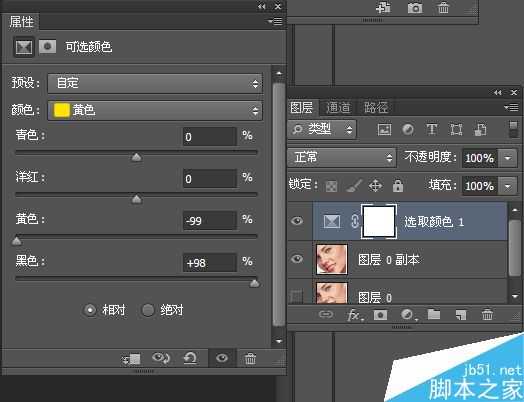Viewport: 524px width, 402px height.
Task: Click the 青色 percentage input field
Action: pos(210,137)
